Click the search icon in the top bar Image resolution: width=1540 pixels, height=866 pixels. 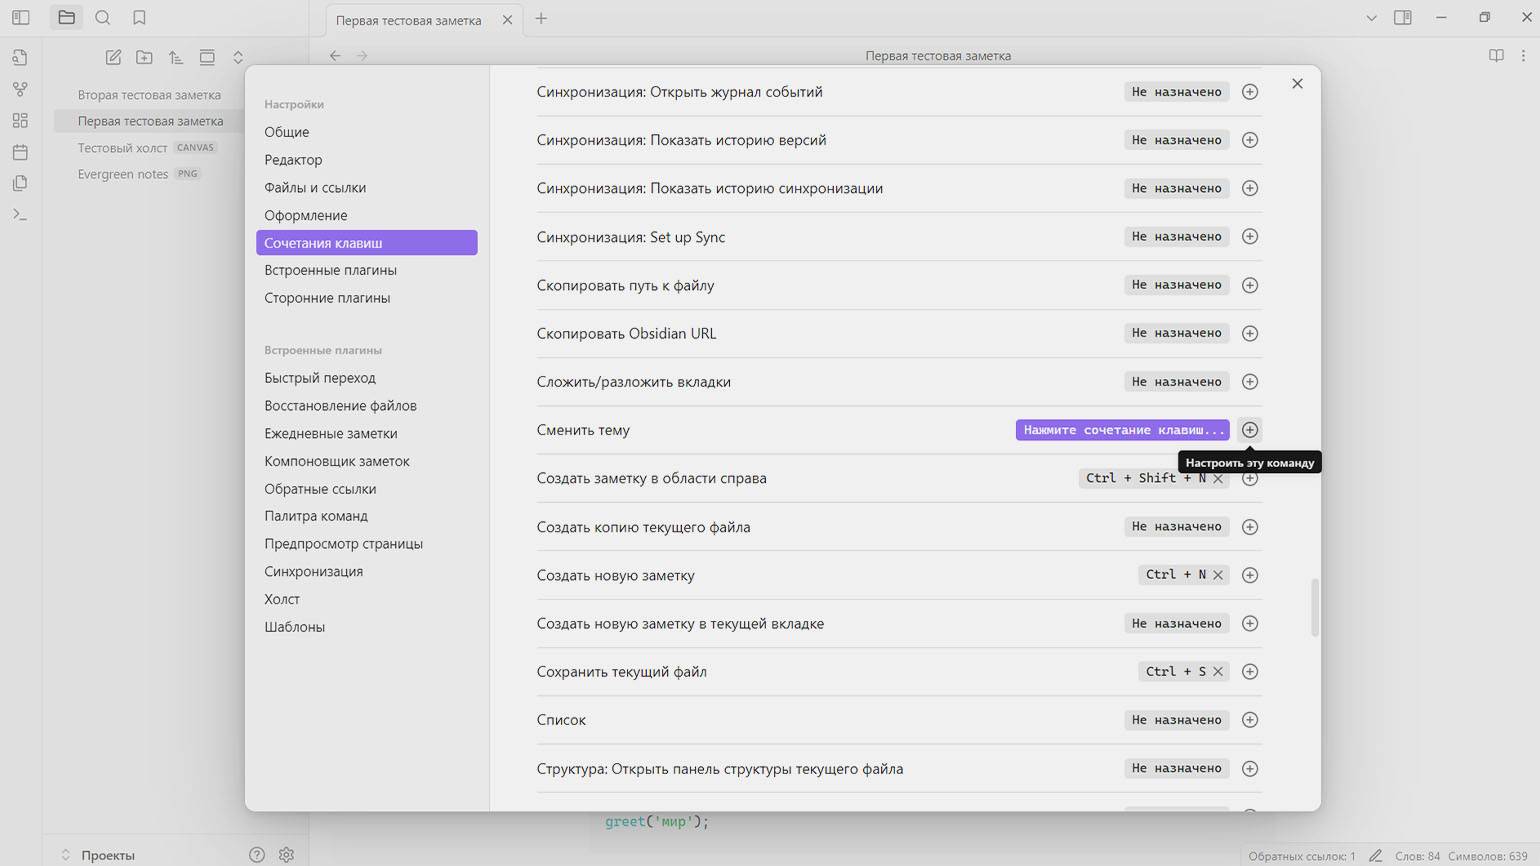pyautogui.click(x=103, y=18)
